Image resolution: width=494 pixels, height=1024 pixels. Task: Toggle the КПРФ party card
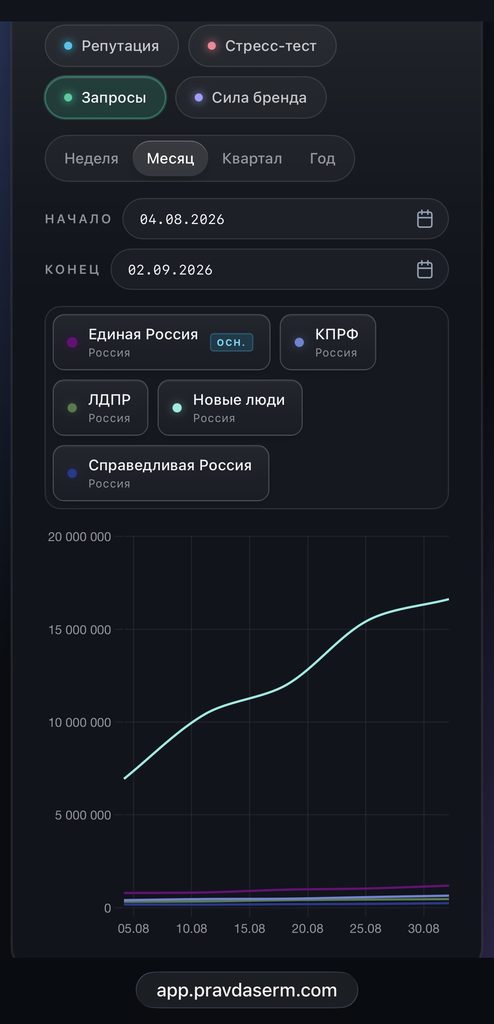tap(328, 342)
